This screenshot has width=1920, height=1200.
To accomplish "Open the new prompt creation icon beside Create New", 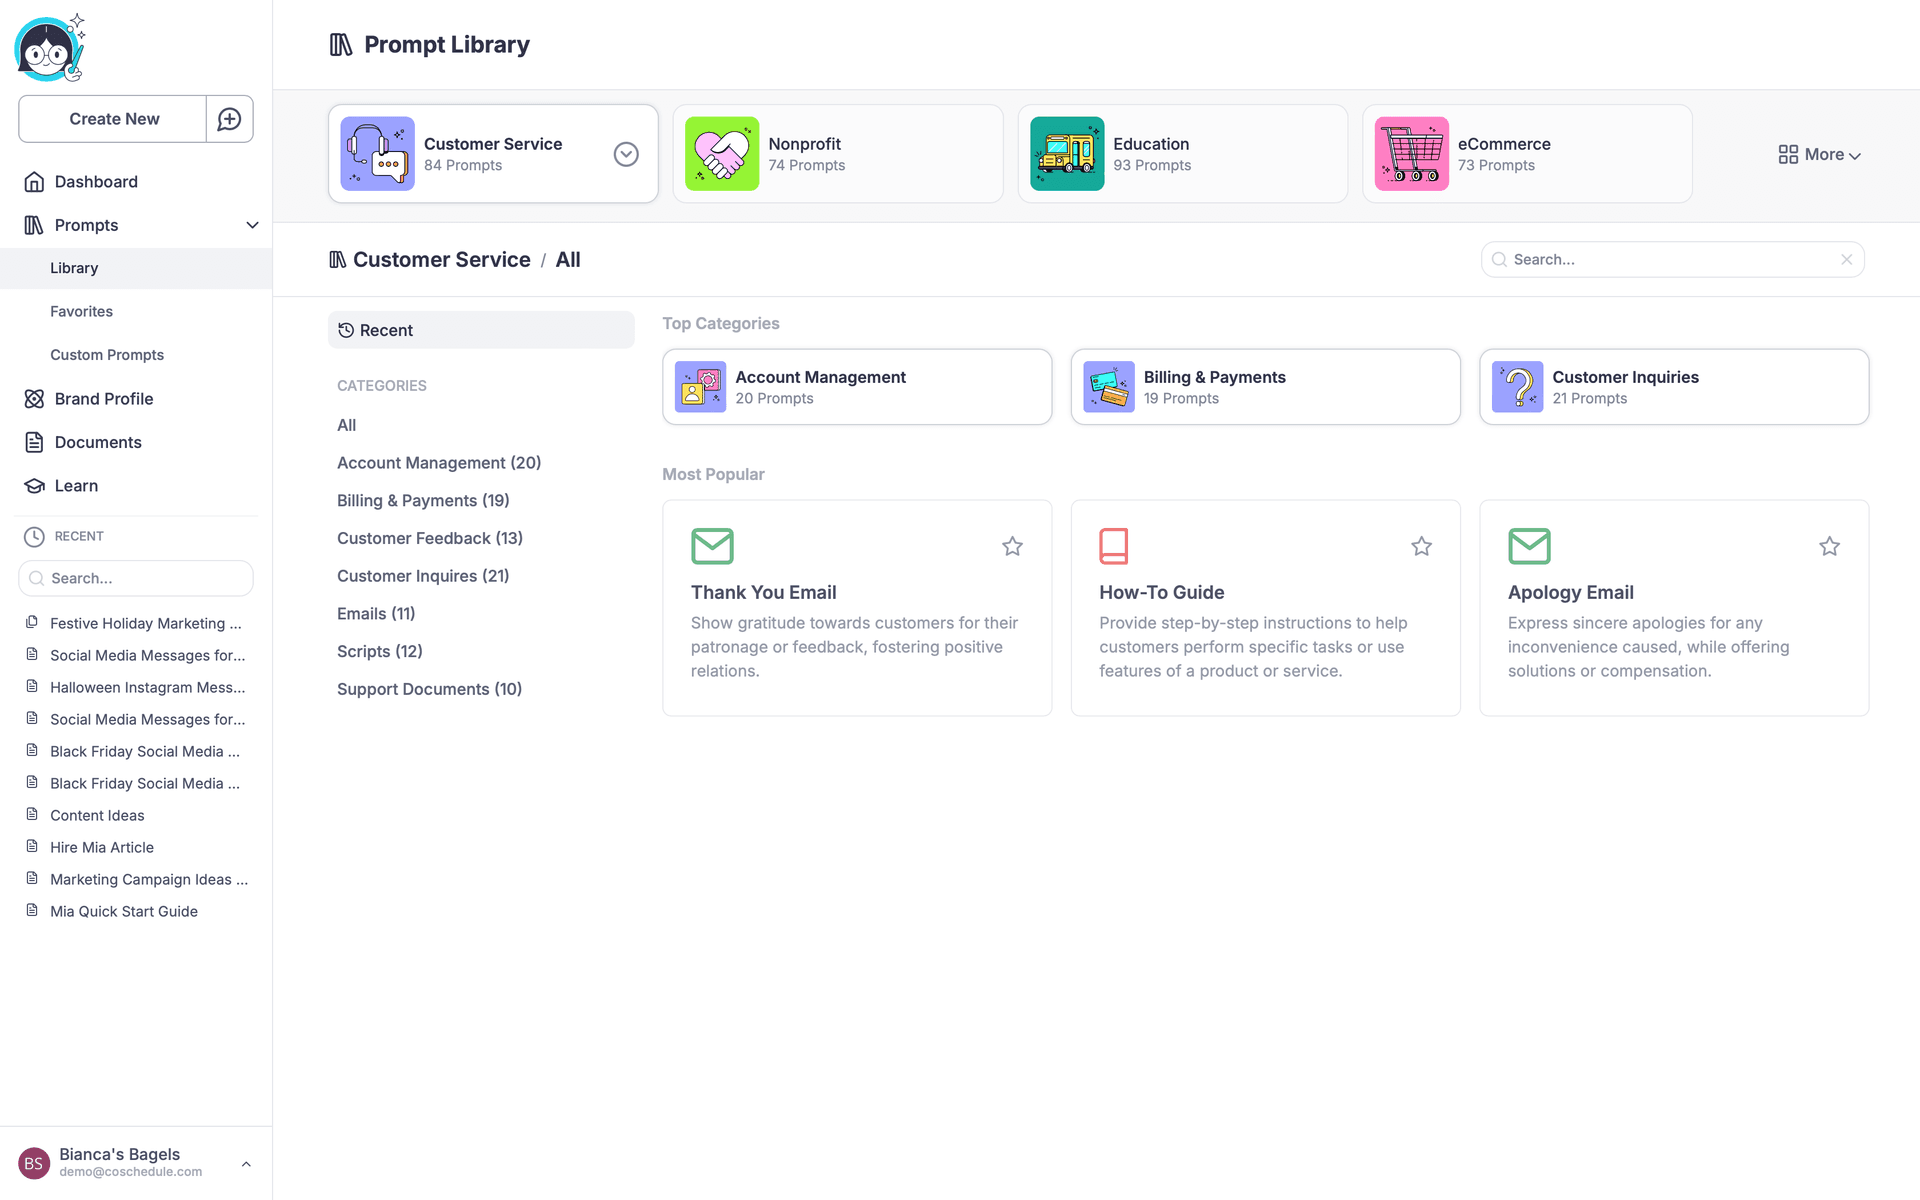I will (x=229, y=118).
